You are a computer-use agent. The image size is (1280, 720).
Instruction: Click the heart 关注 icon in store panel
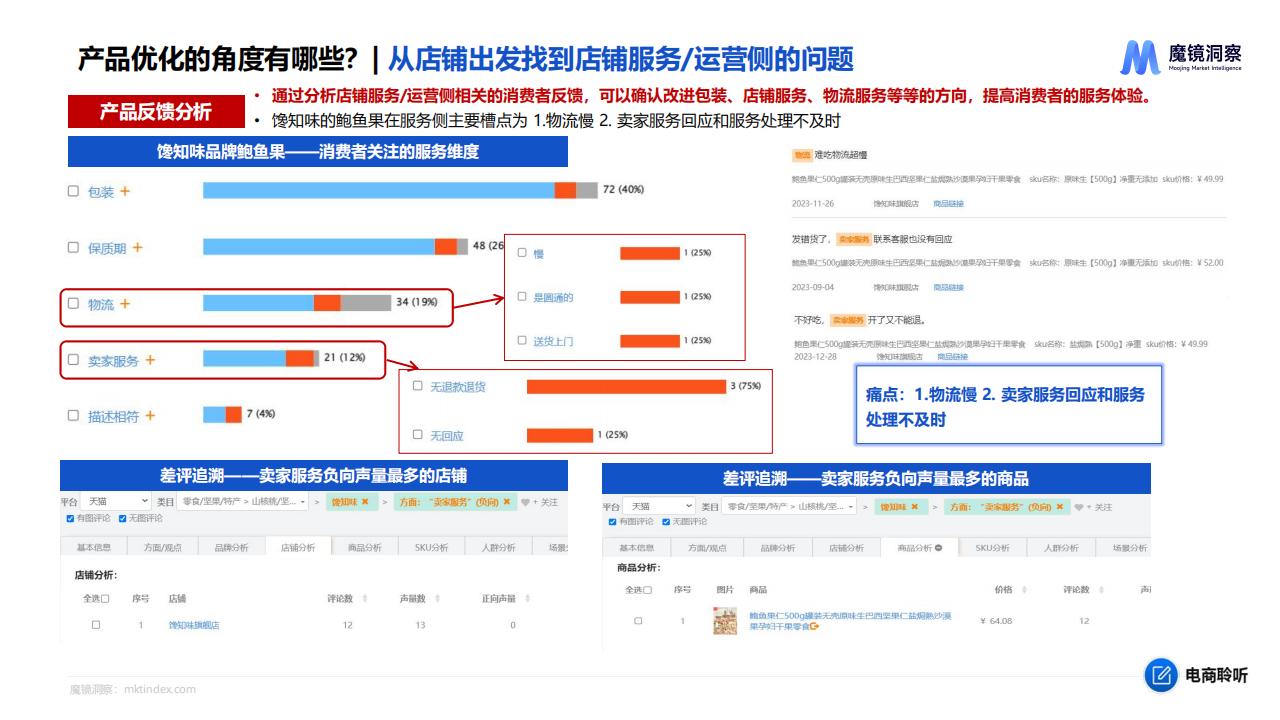tap(525, 502)
